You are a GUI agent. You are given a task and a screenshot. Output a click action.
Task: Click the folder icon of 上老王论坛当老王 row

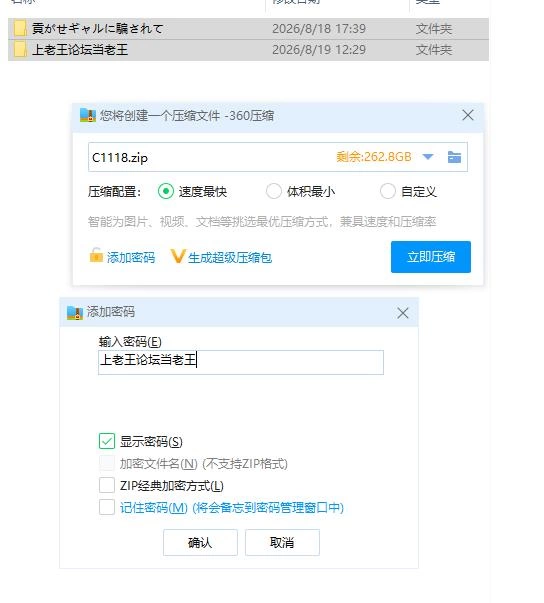click(20, 50)
